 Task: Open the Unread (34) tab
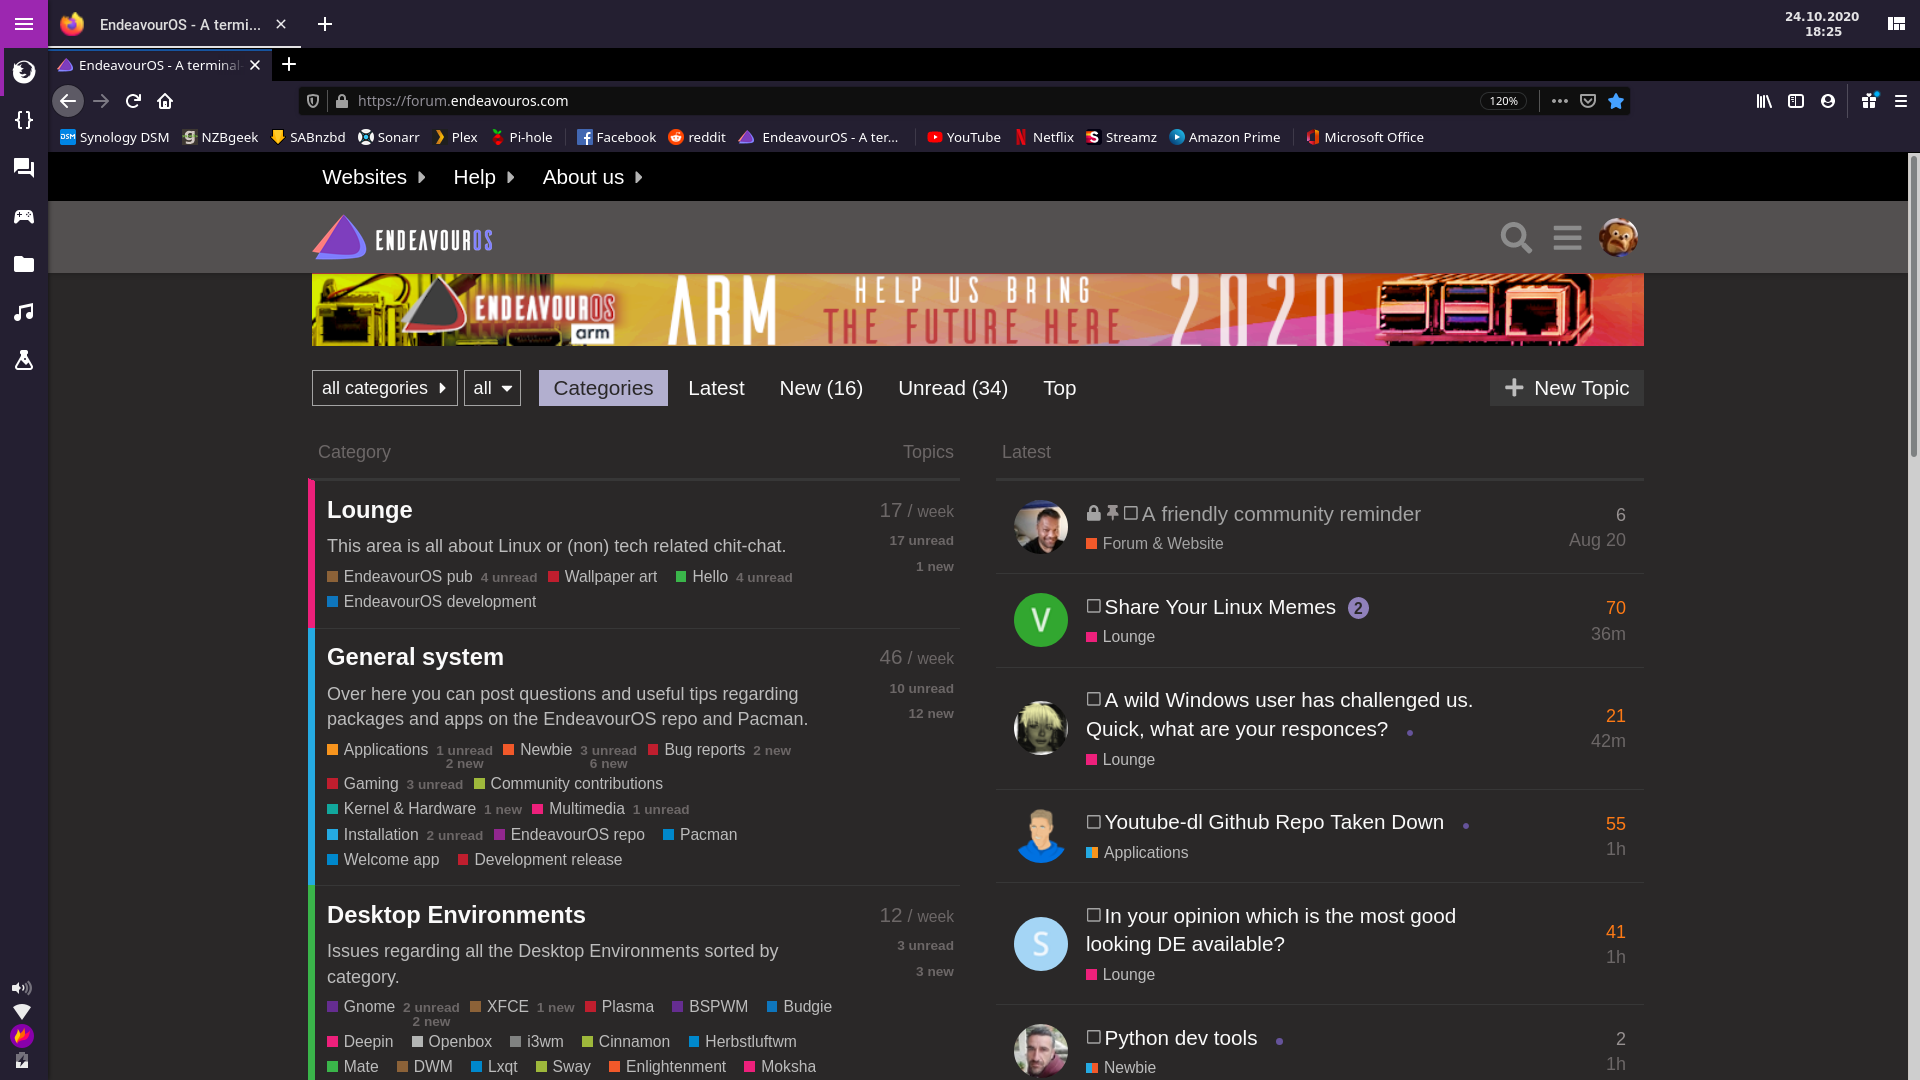click(952, 388)
